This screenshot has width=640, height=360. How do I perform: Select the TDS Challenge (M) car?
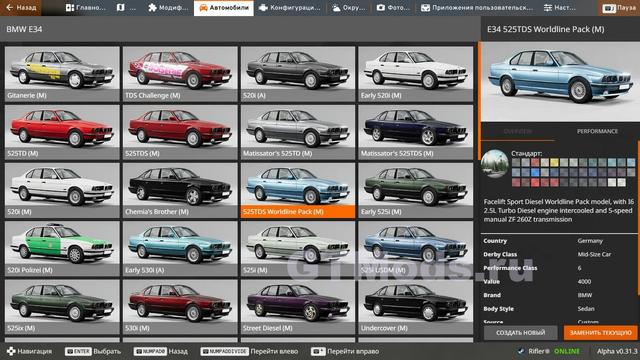(x=180, y=74)
